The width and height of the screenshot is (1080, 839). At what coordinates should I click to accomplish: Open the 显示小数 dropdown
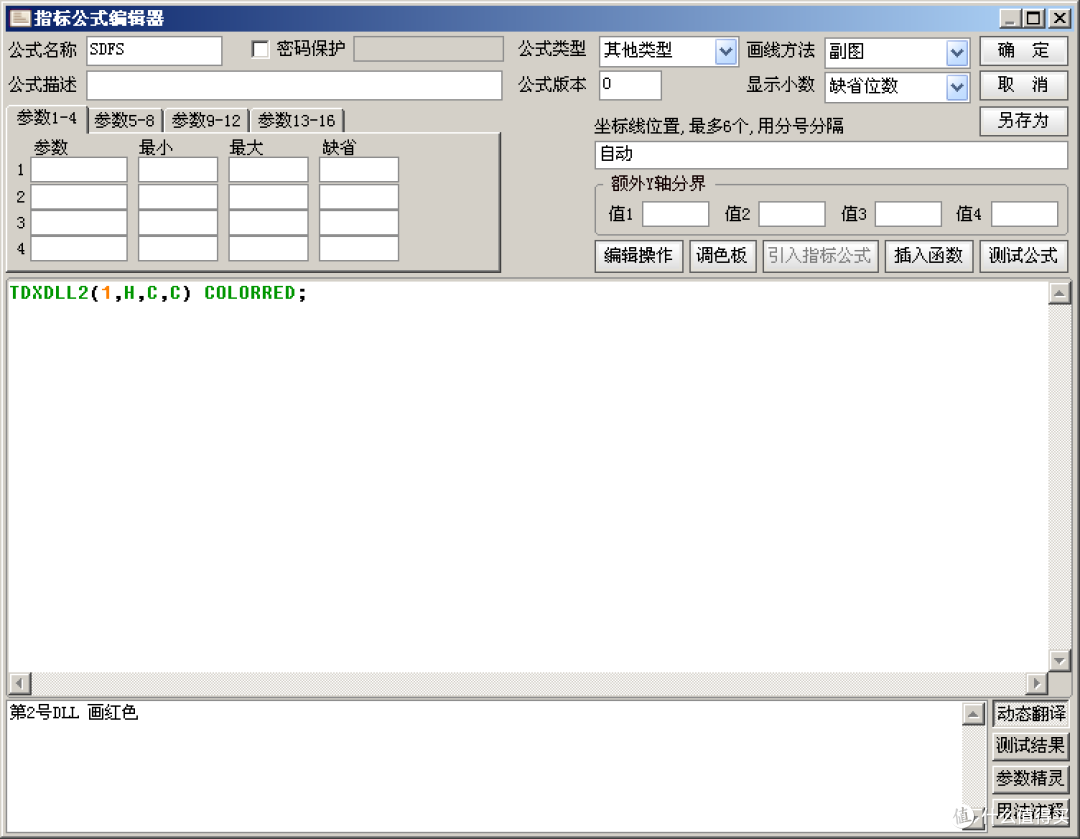pyautogui.click(x=957, y=87)
